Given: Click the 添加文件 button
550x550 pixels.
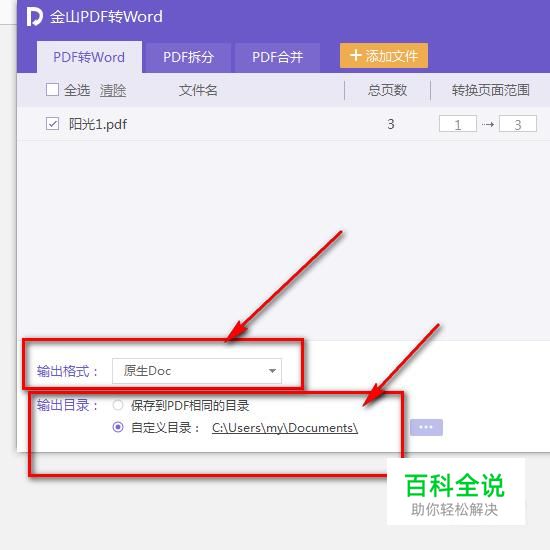Looking at the screenshot, I should click(384, 55).
